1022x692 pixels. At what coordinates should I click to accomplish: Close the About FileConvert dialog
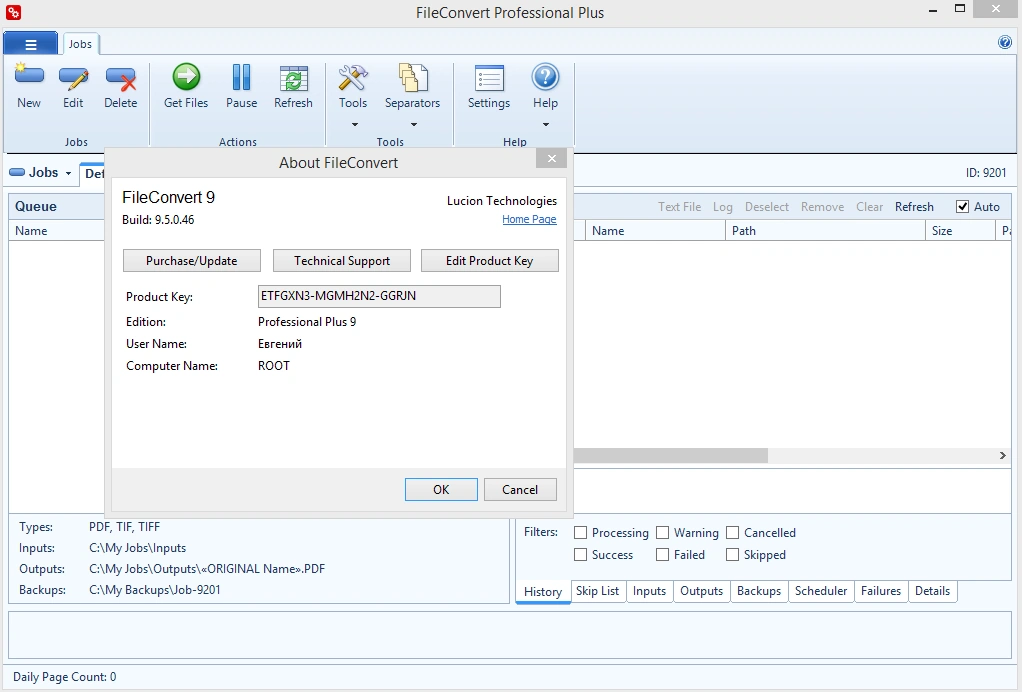pyautogui.click(x=551, y=158)
